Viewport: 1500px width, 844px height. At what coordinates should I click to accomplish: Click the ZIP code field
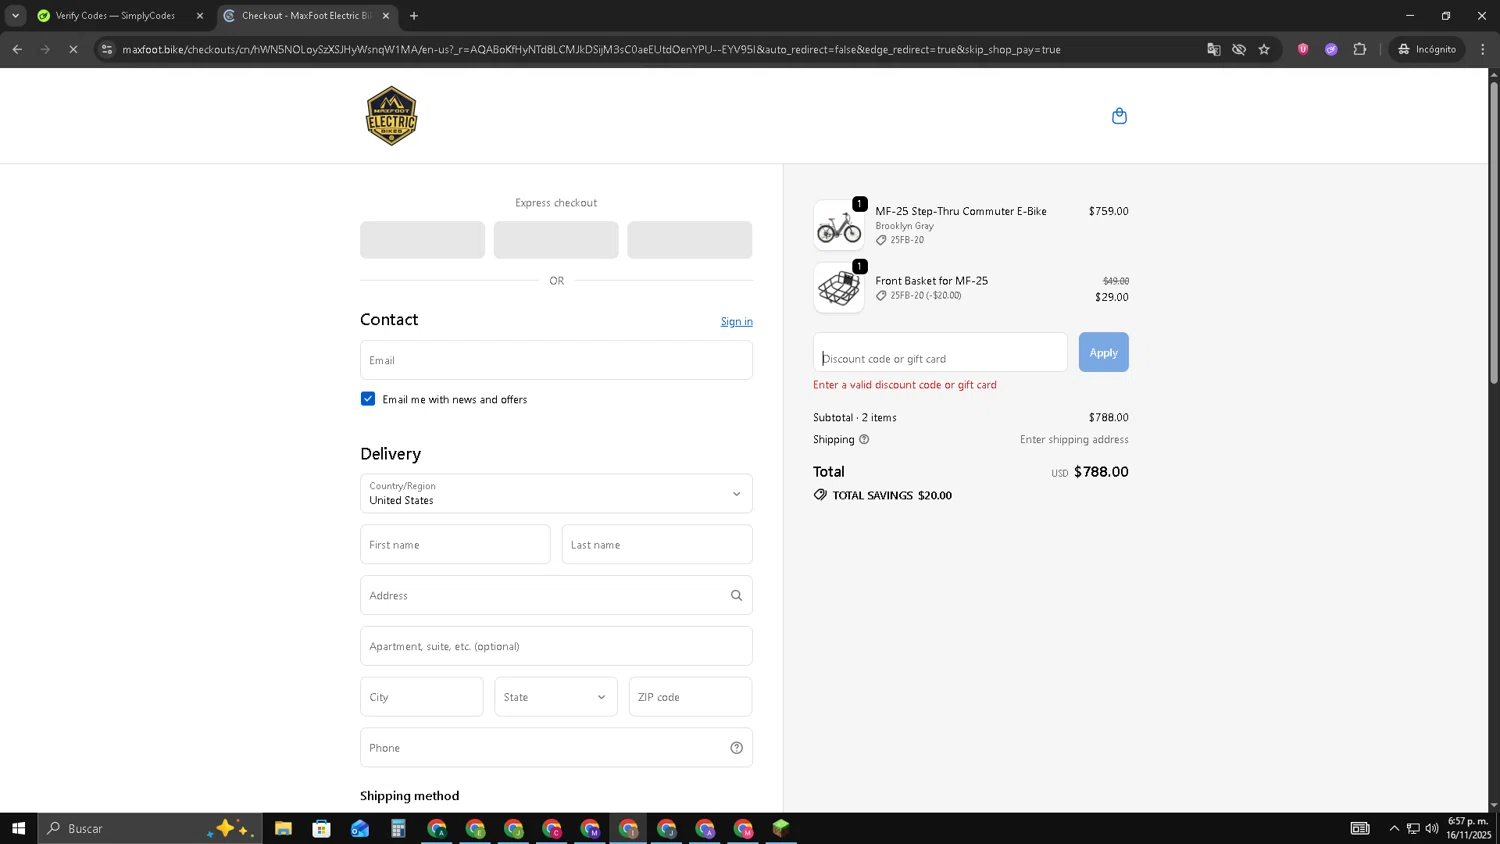coord(690,697)
